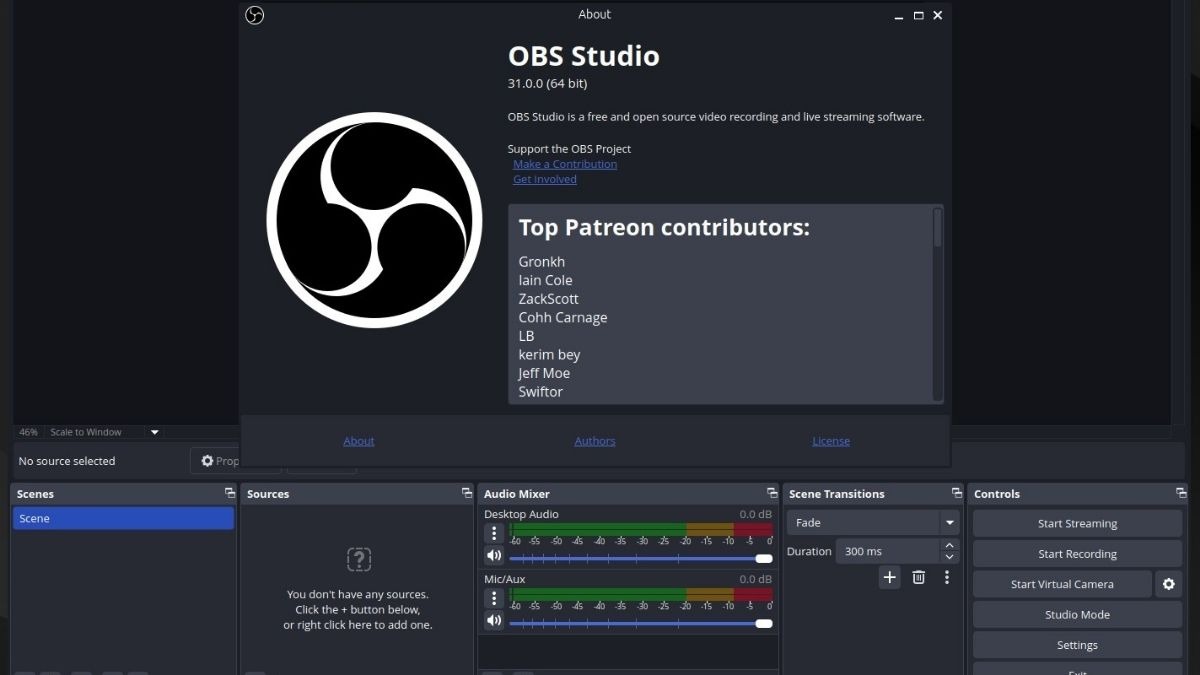This screenshot has width=1200, height=675.
Task: Pop out the Sources dock icon
Action: pos(466,493)
